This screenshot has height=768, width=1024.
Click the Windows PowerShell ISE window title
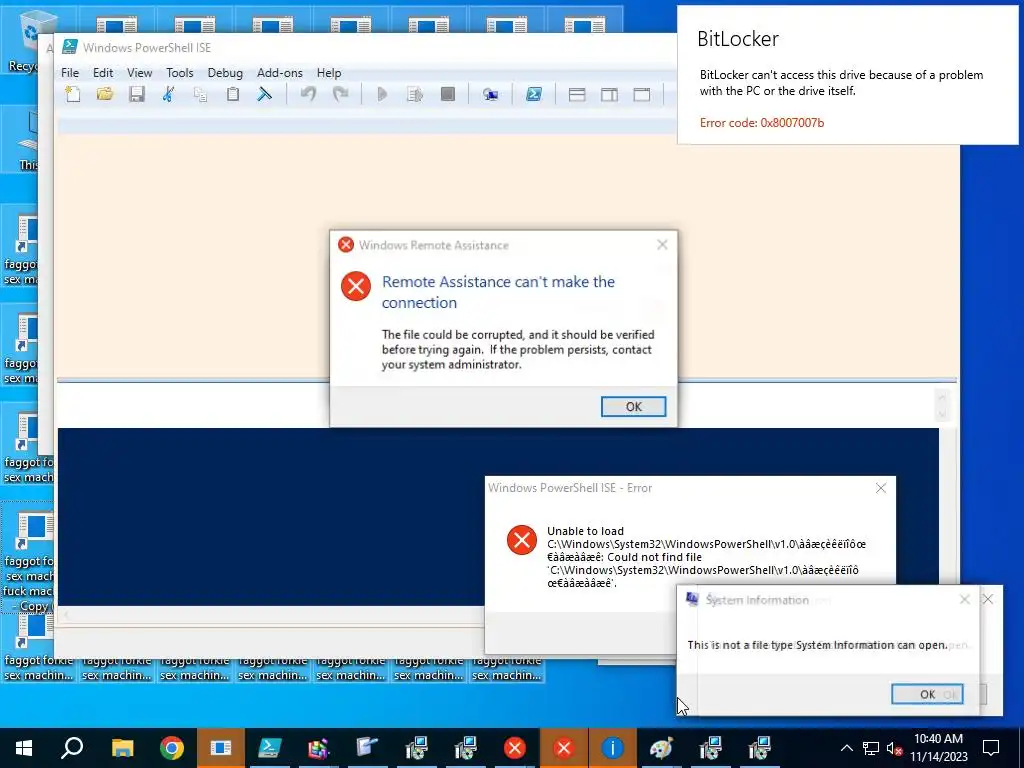click(147, 48)
